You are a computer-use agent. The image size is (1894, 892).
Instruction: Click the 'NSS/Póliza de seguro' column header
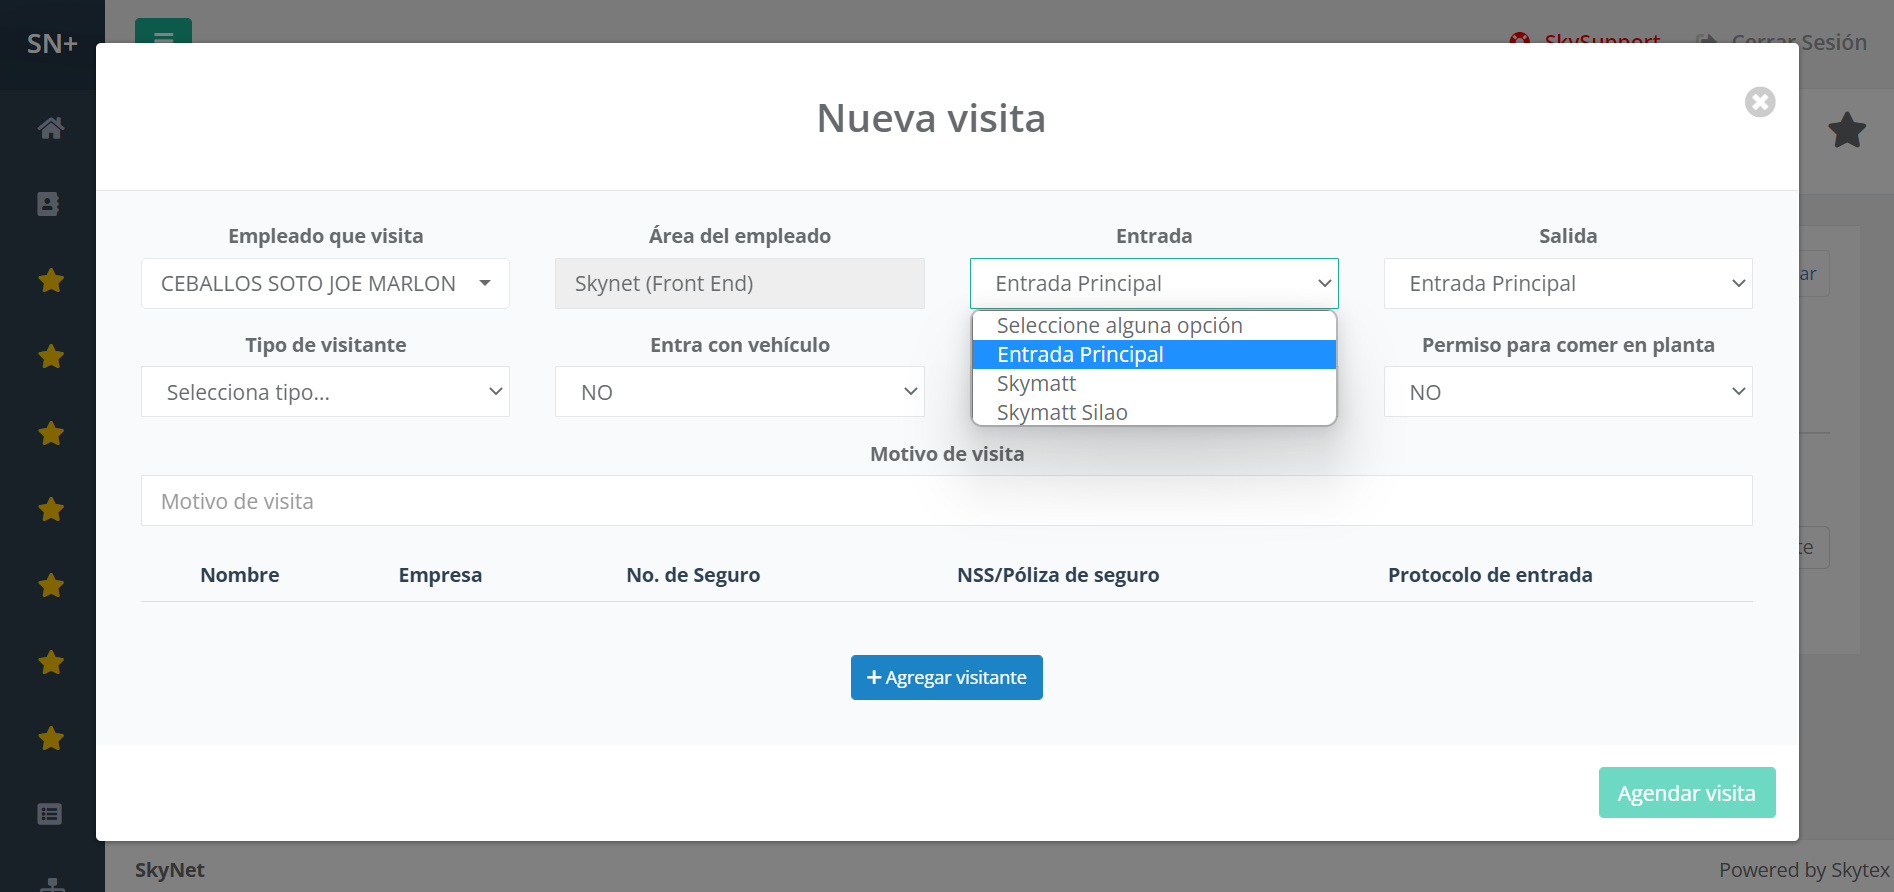[x=1058, y=575]
